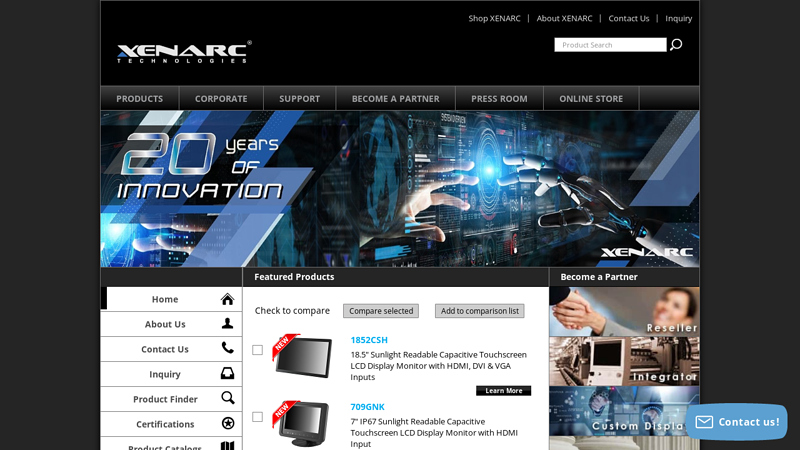Open the 709GNK monitor thumbnail
The height and width of the screenshot is (450, 800).
[302, 423]
